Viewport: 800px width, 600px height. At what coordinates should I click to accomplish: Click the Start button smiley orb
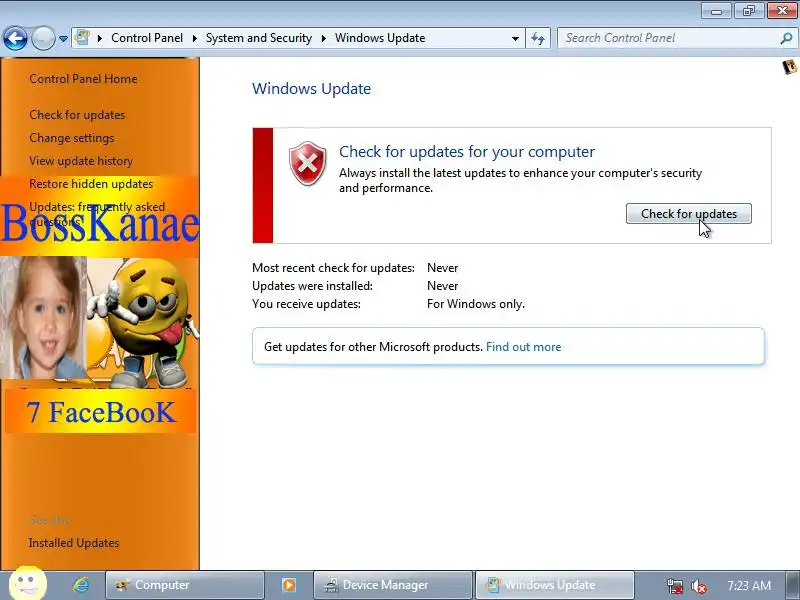click(x=28, y=583)
